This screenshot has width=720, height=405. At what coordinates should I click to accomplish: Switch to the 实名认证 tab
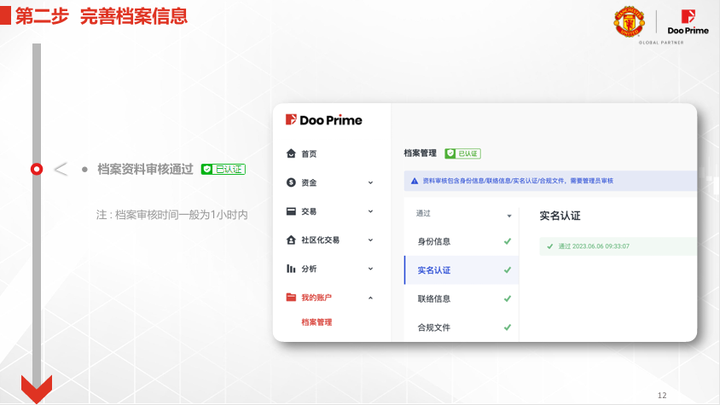click(x=461, y=270)
